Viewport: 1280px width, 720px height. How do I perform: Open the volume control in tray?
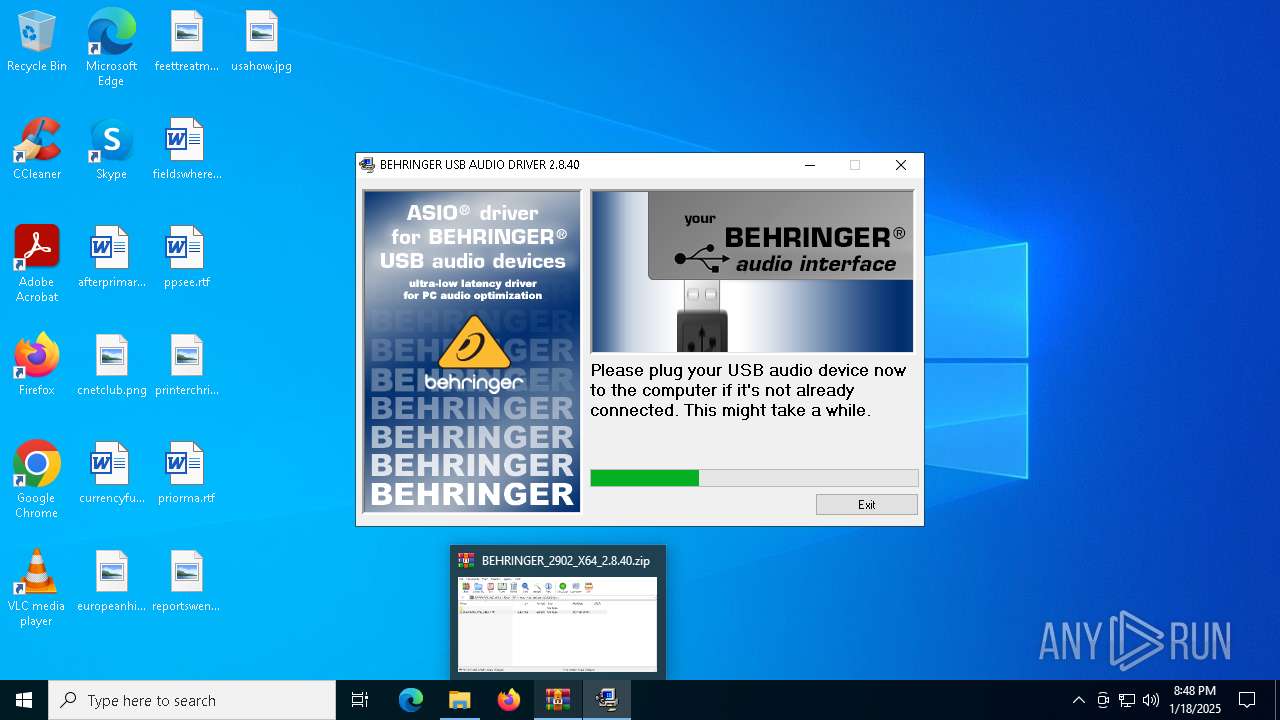click(1151, 700)
